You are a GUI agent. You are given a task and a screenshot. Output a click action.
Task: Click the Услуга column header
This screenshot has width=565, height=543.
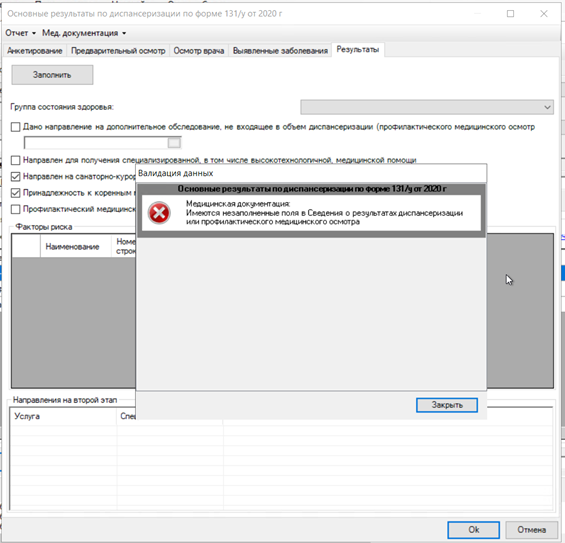63,417
